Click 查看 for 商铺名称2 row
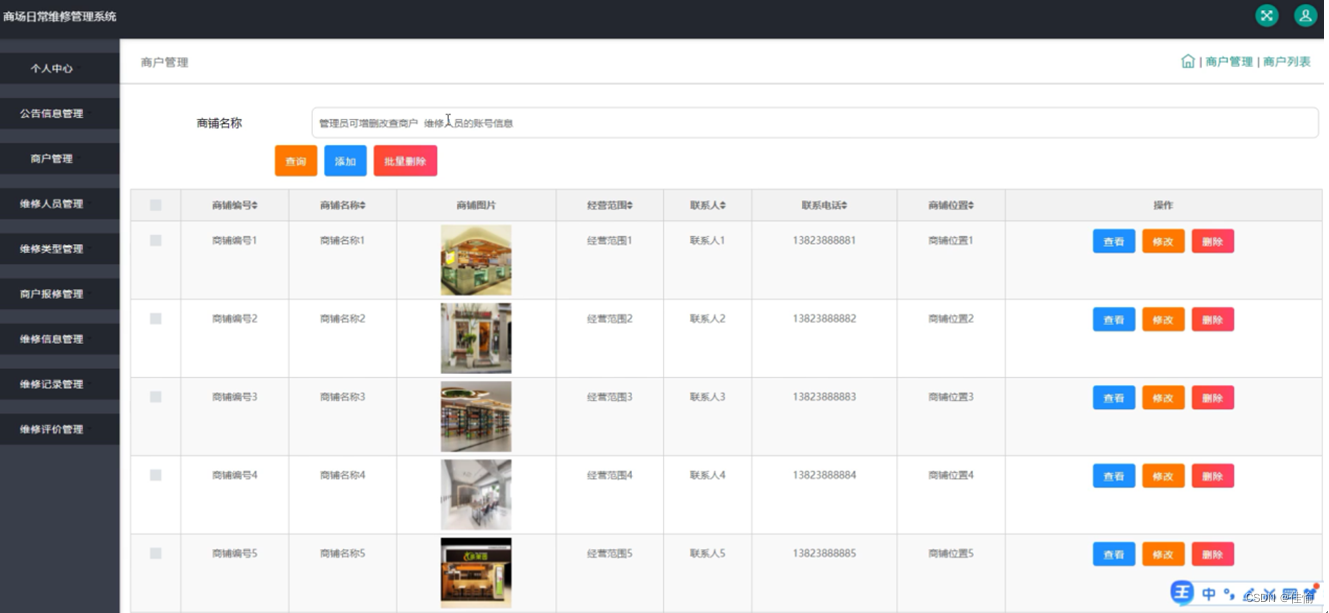This screenshot has height=613, width=1329. (x=1114, y=320)
